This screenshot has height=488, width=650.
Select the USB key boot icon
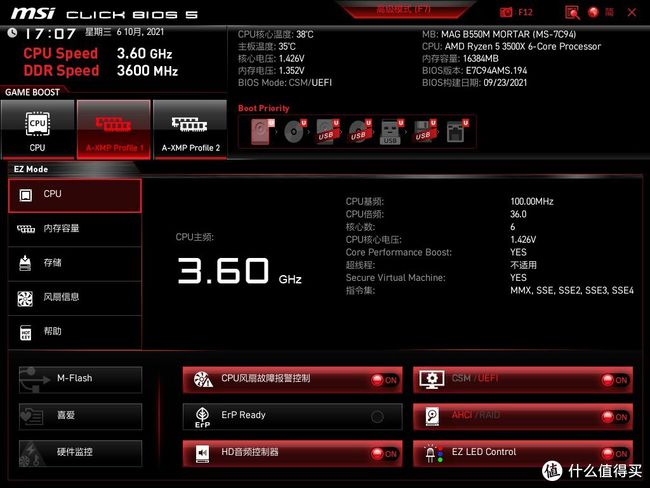[x=391, y=131]
